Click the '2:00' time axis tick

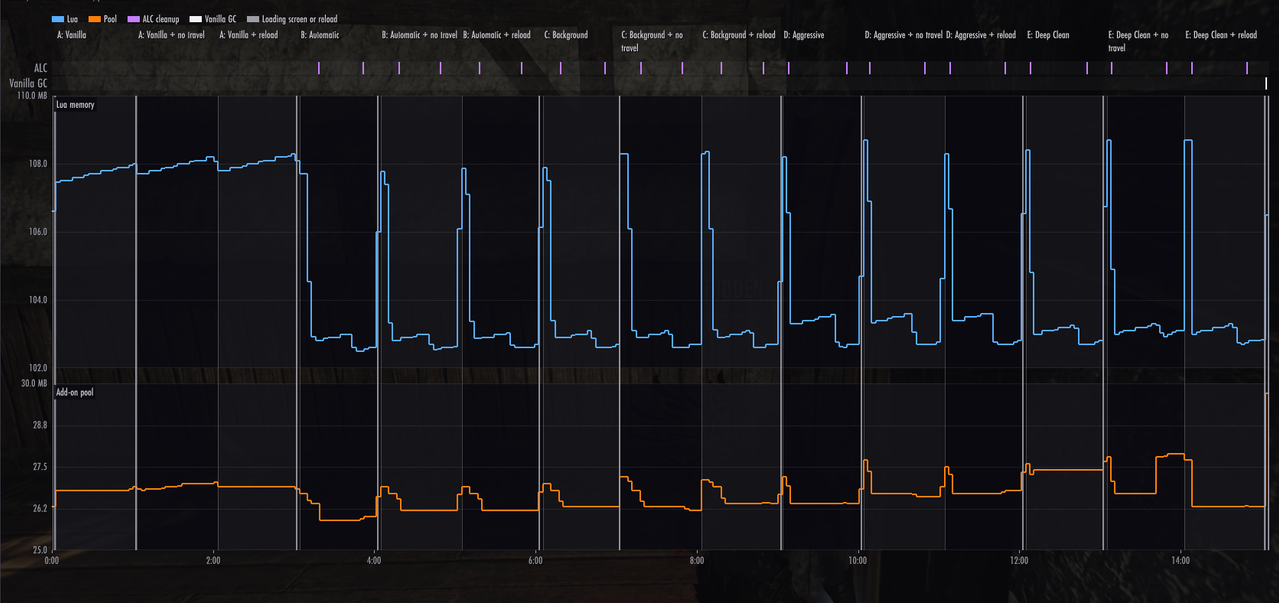click(x=213, y=560)
